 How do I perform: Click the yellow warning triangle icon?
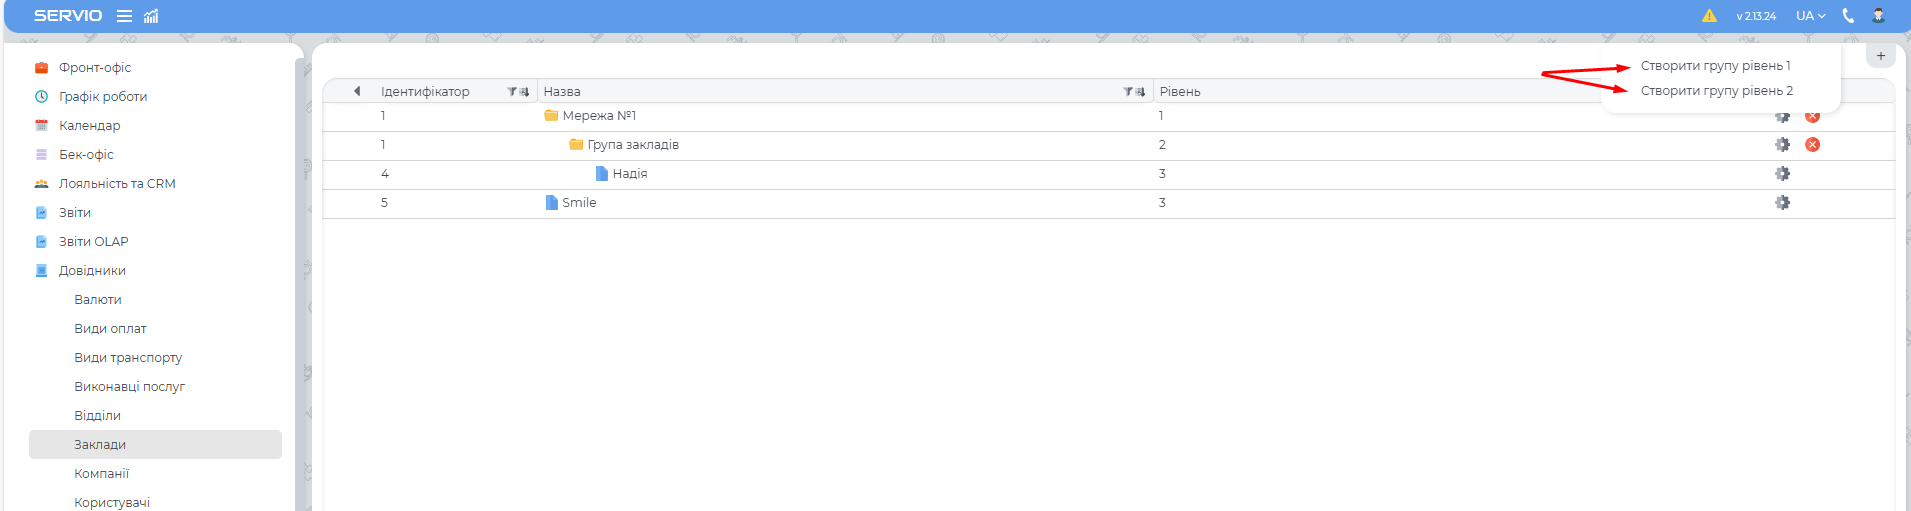pyautogui.click(x=1709, y=16)
